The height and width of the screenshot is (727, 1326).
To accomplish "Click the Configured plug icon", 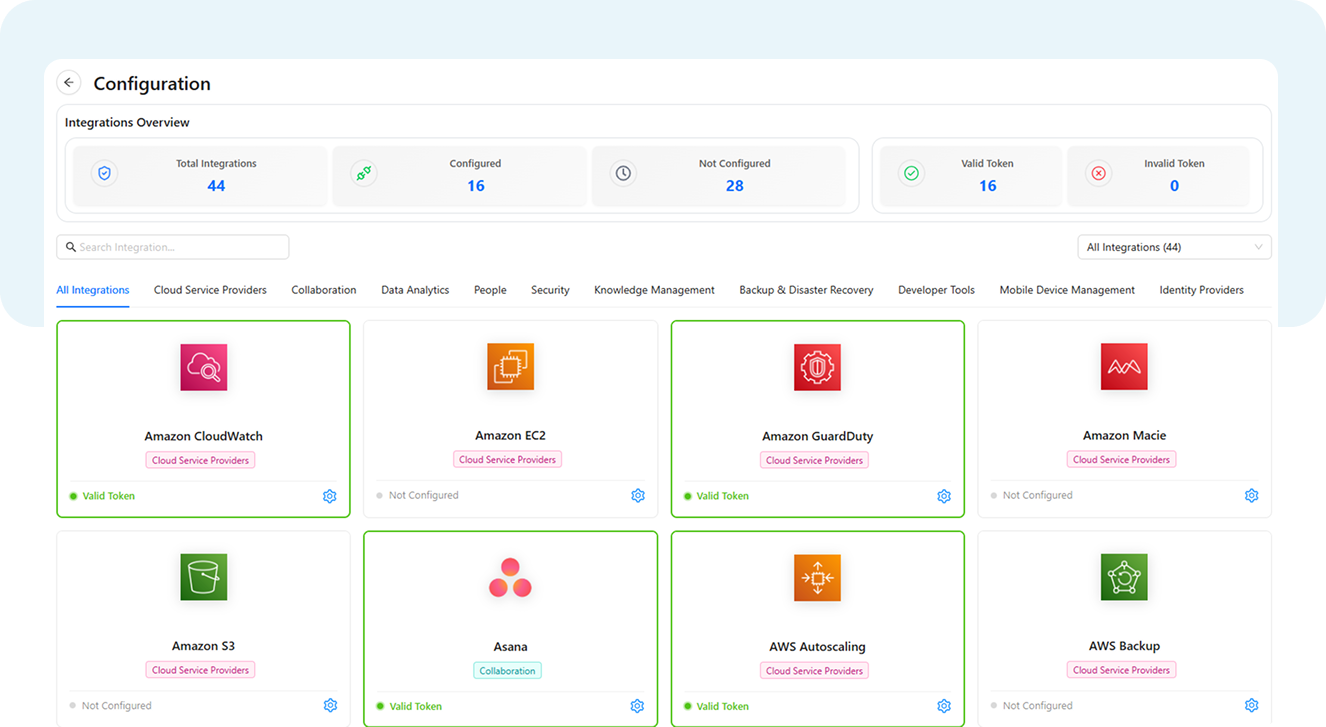I will point(364,173).
